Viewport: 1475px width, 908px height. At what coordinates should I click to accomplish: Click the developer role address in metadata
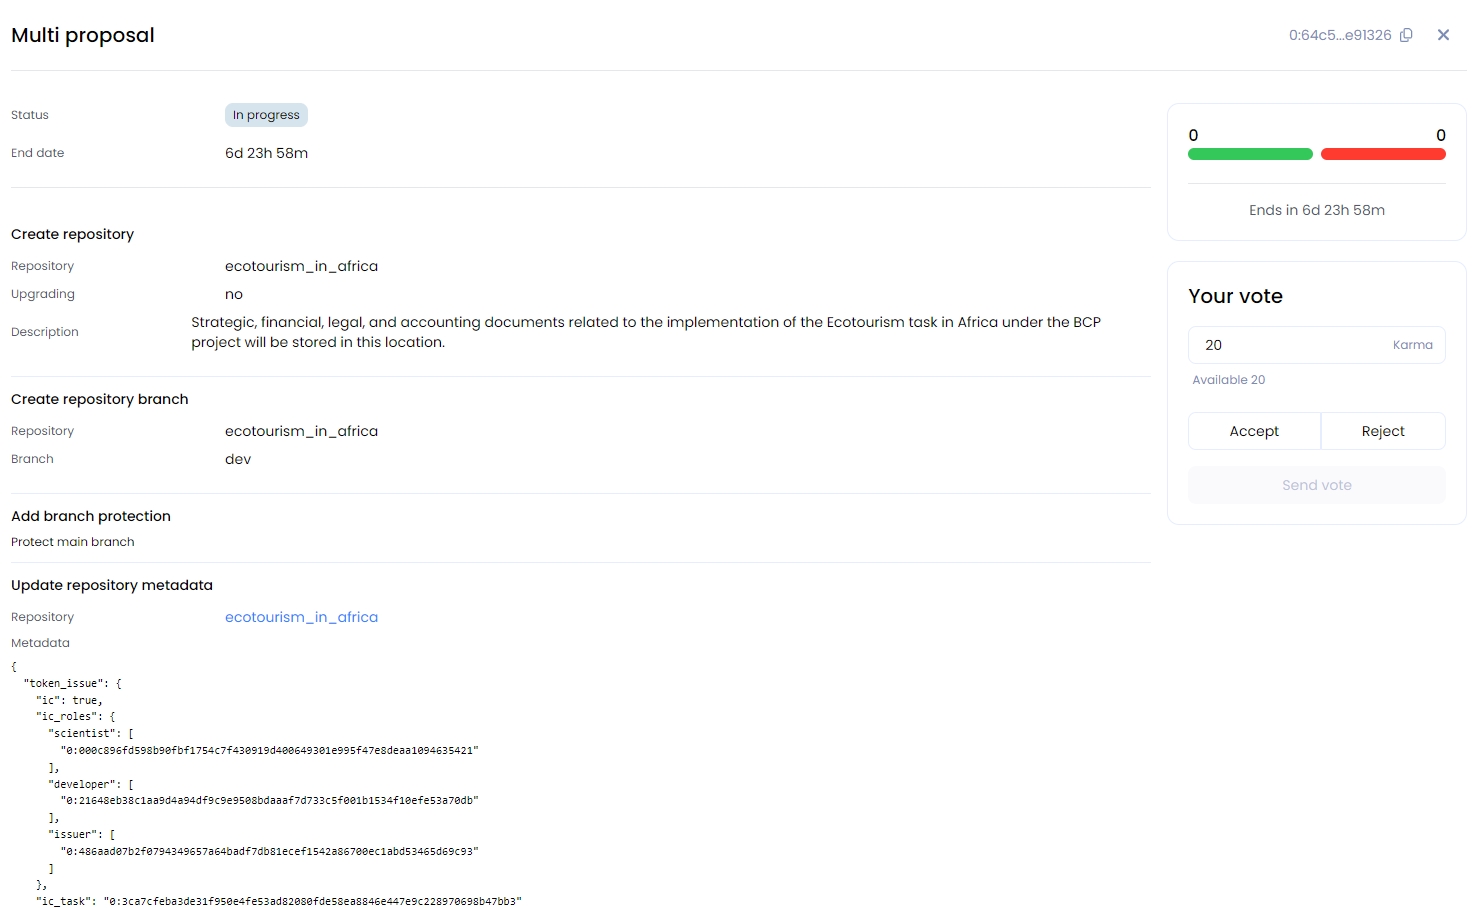tap(269, 800)
